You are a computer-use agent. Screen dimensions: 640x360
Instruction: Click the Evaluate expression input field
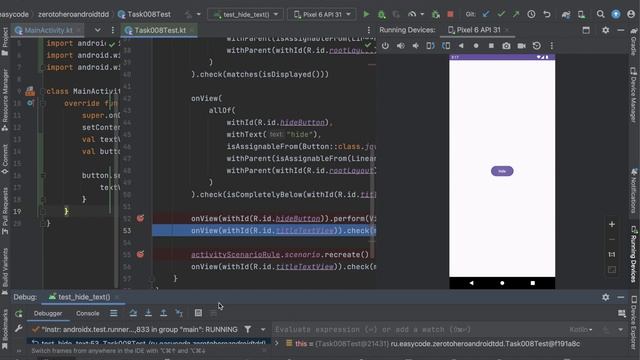point(420,329)
